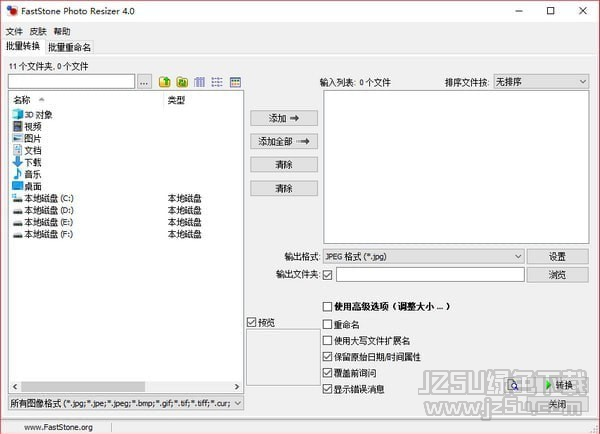Click the 添加全部 button
The width and height of the screenshot is (600, 434).
coord(284,142)
